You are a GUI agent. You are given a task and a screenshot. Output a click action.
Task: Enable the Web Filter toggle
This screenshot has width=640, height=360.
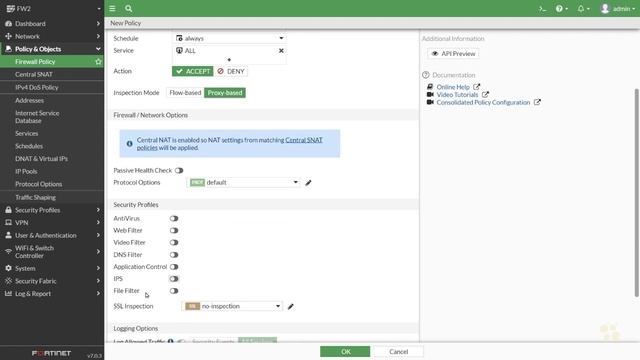point(174,231)
